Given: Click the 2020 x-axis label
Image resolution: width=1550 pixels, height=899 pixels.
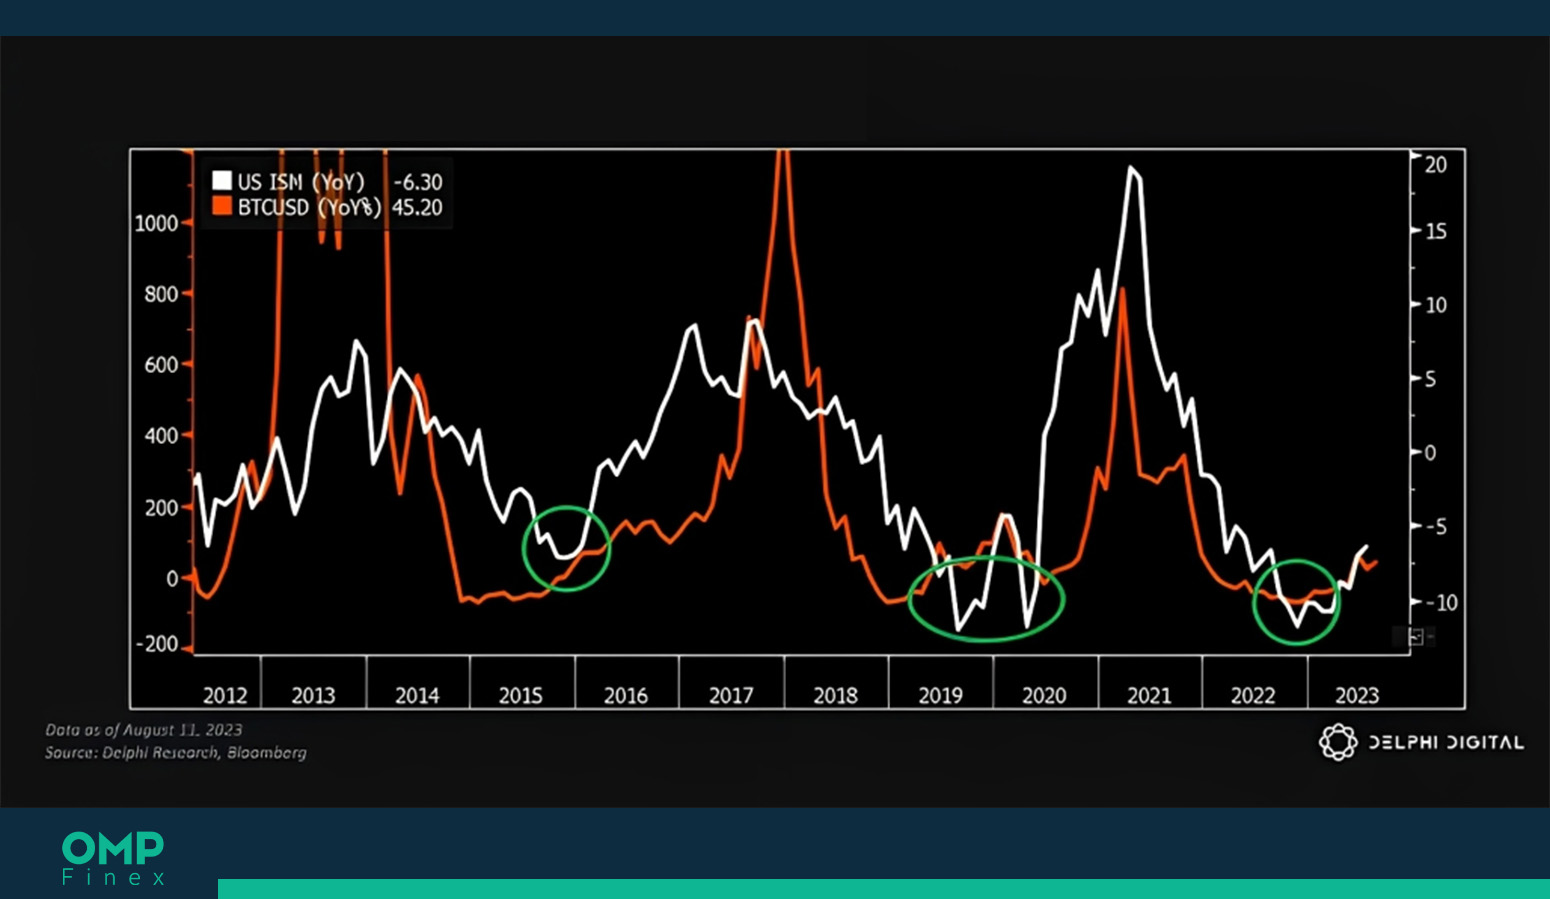Looking at the screenshot, I should (1044, 695).
